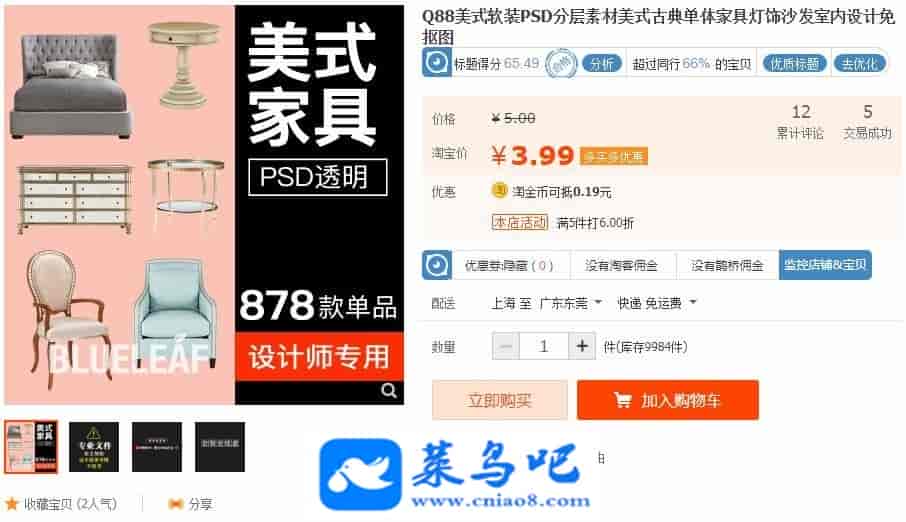The width and height of the screenshot is (906, 522).
Task: Click the blue plugin icon beside title score
Action: tap(436, 62)
